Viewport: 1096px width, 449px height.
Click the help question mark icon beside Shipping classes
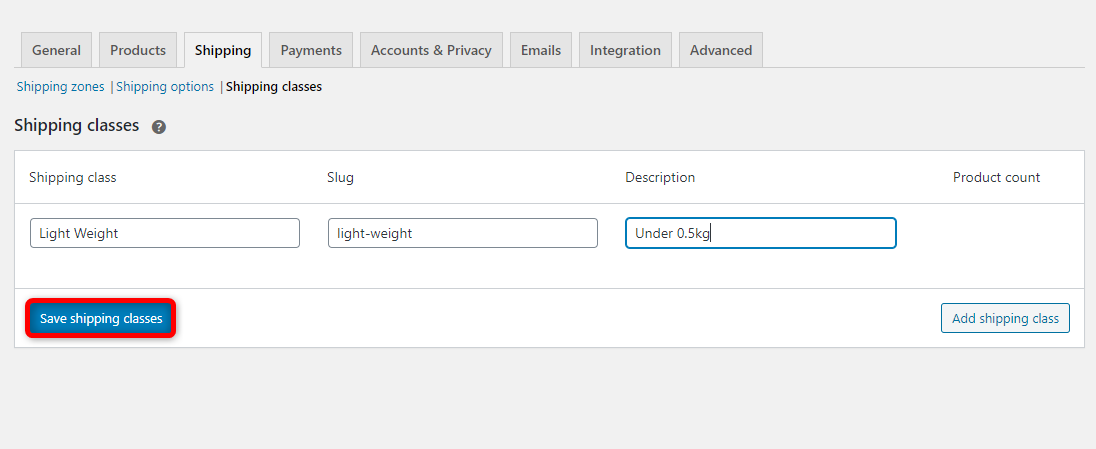coord(159,127)
